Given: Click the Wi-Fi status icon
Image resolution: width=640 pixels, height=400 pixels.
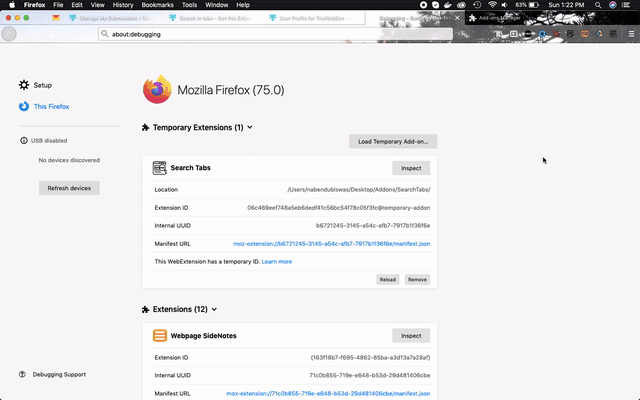Looking at the screenshot, I should (493, 5).
